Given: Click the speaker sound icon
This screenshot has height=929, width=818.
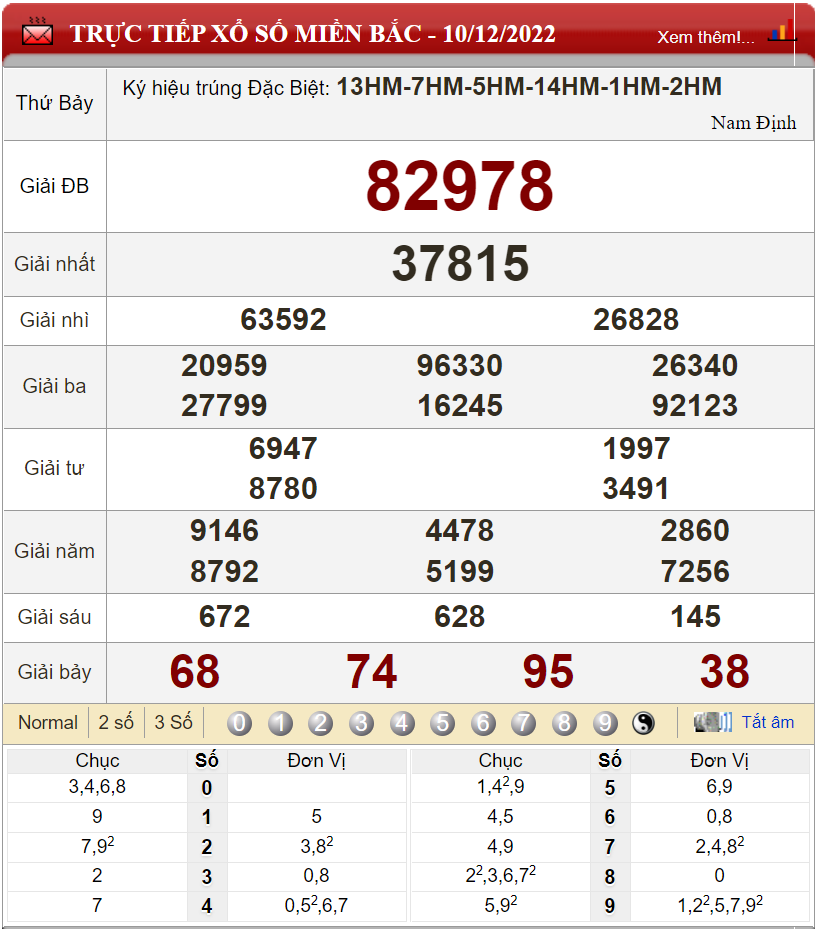Looking at the screenshot, I should click(713, 722).
